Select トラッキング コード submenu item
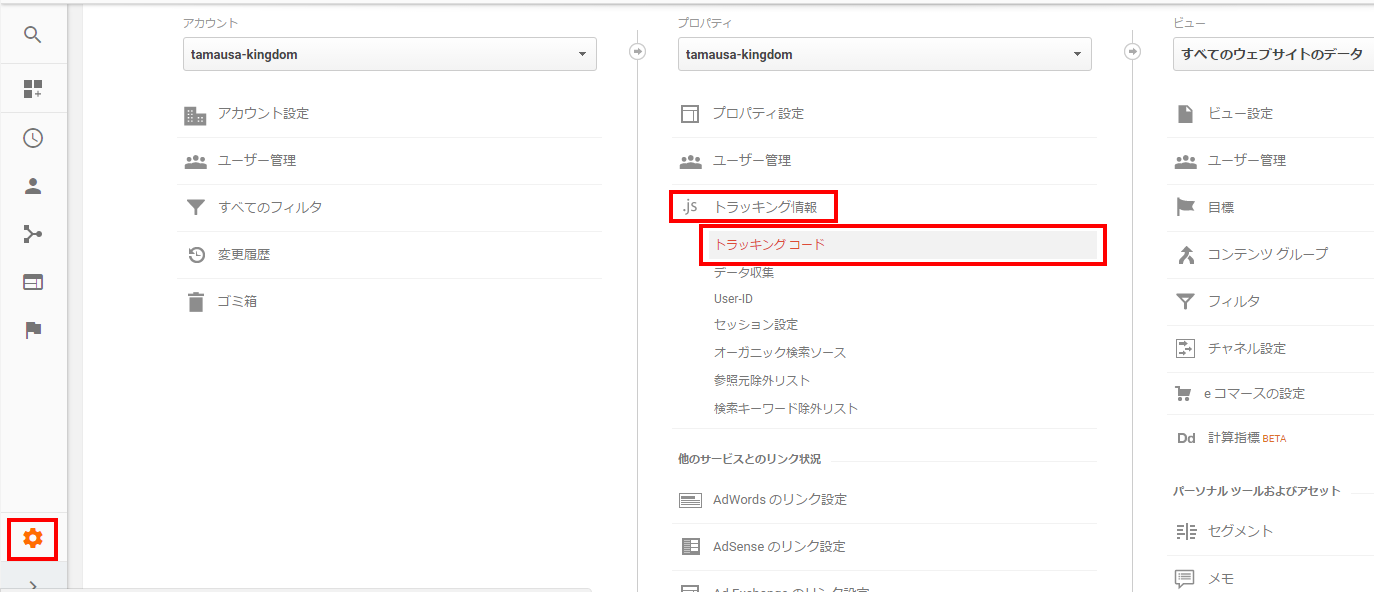The width and height of the screenshot is (1374, 592). [769, 244]
